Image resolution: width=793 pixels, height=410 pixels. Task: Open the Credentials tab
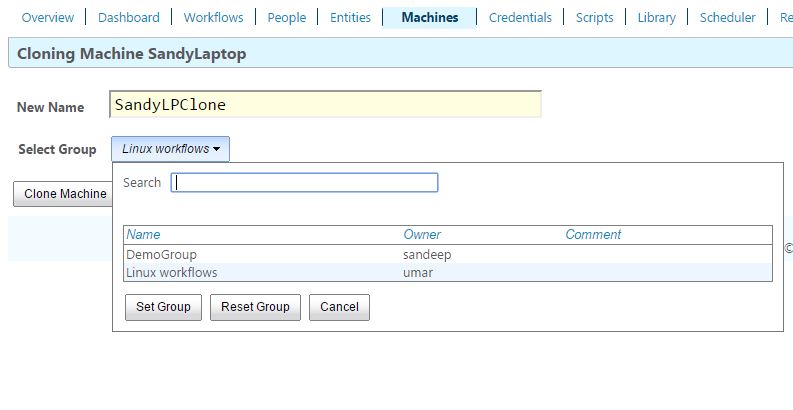point(520,17)
